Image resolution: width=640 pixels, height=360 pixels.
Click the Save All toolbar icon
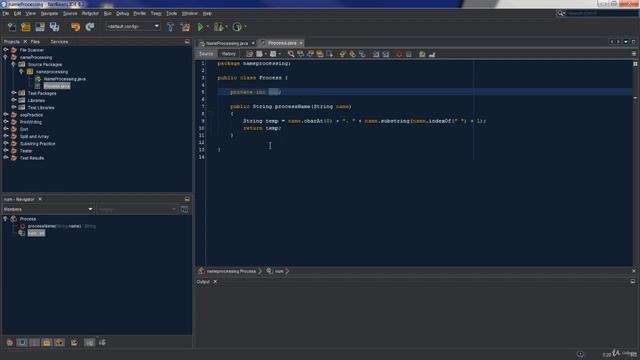click(x=54, y=27)
